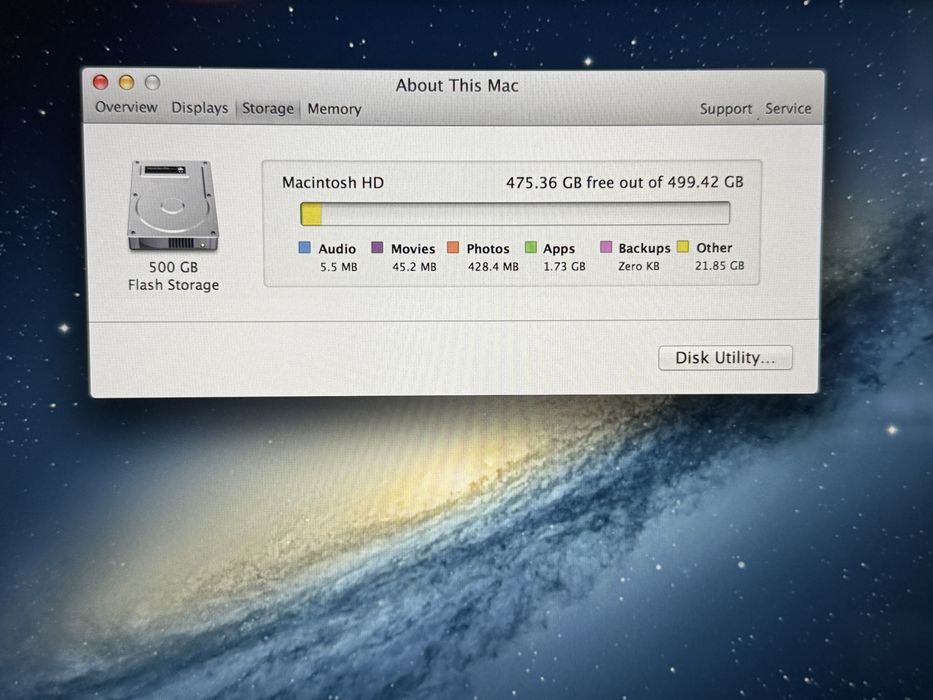This screenshot has width=933, height=700.
Task: Click the Audio legend label
Action: pyautogui.click(x=337, y=249)
